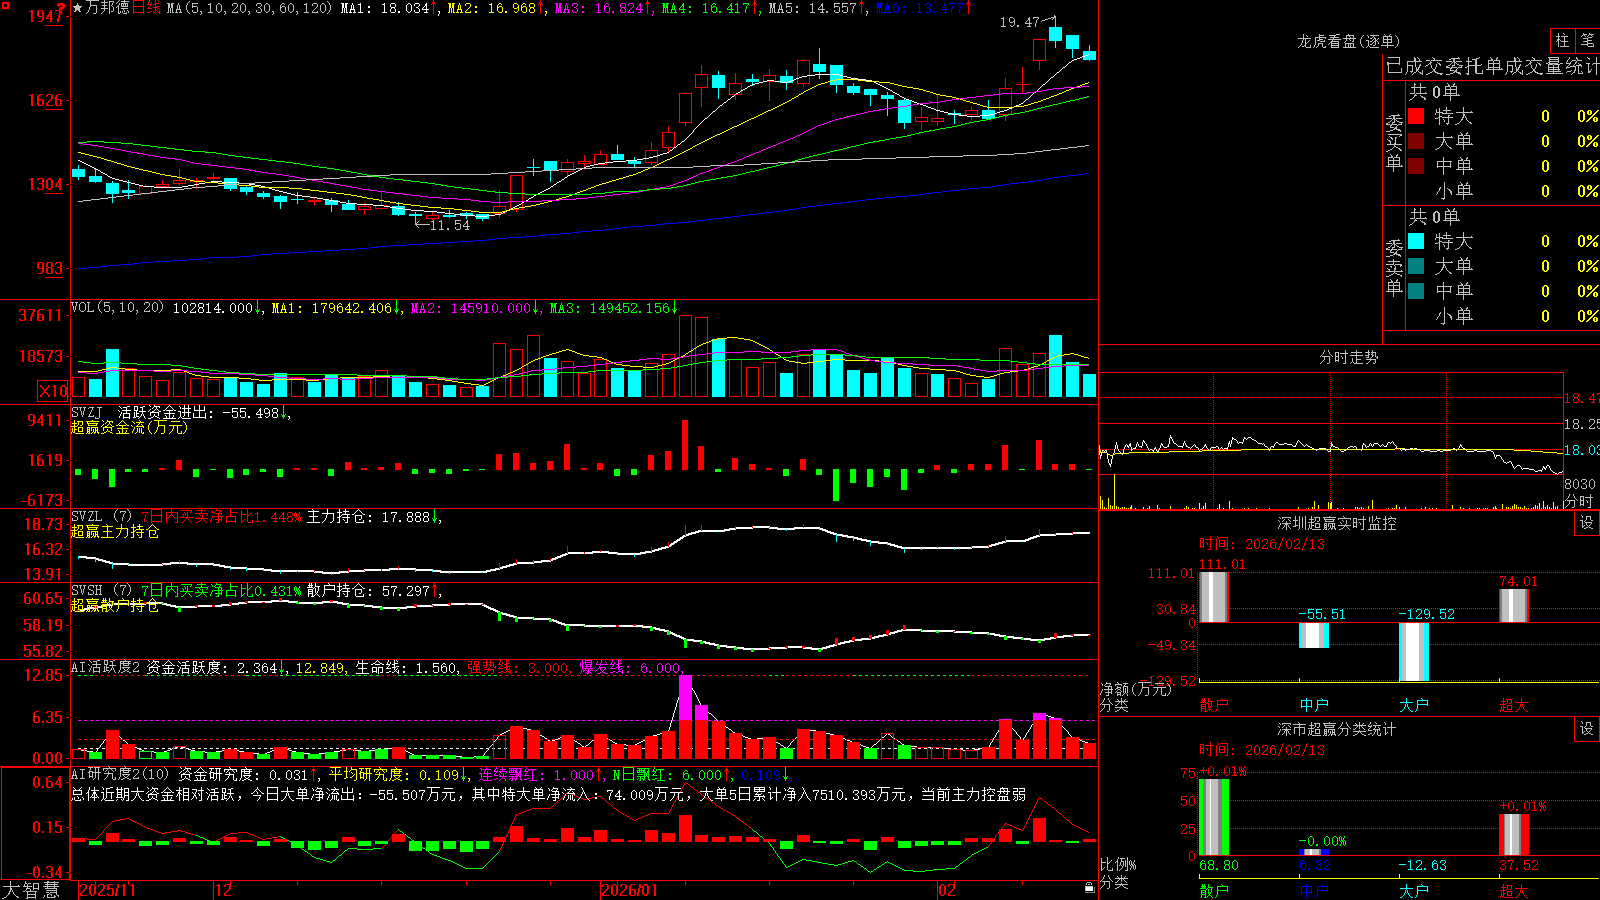This screenshot has height=900, width=1600.
Task: Click the 日线 period label
Action: (146, 8)
